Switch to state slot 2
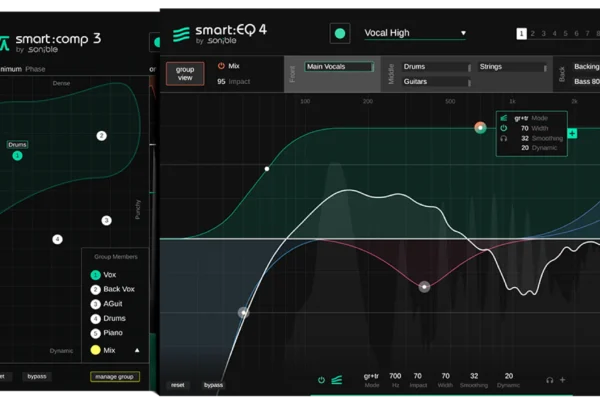 tap(534, 34)
